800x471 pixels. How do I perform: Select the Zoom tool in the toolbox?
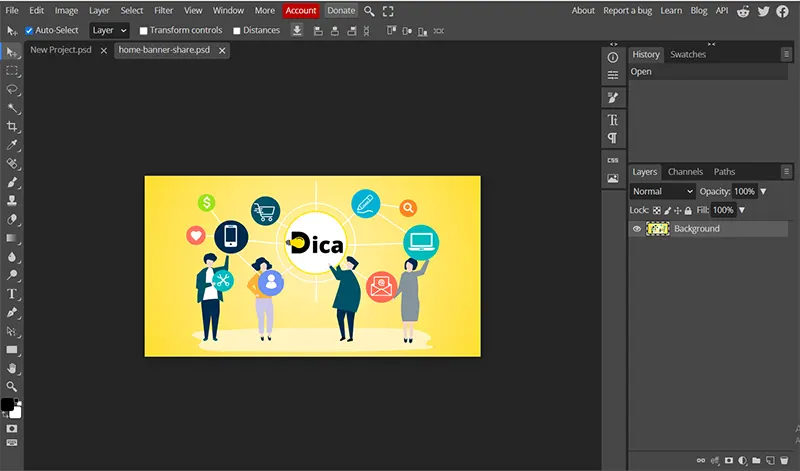point(12,386)
